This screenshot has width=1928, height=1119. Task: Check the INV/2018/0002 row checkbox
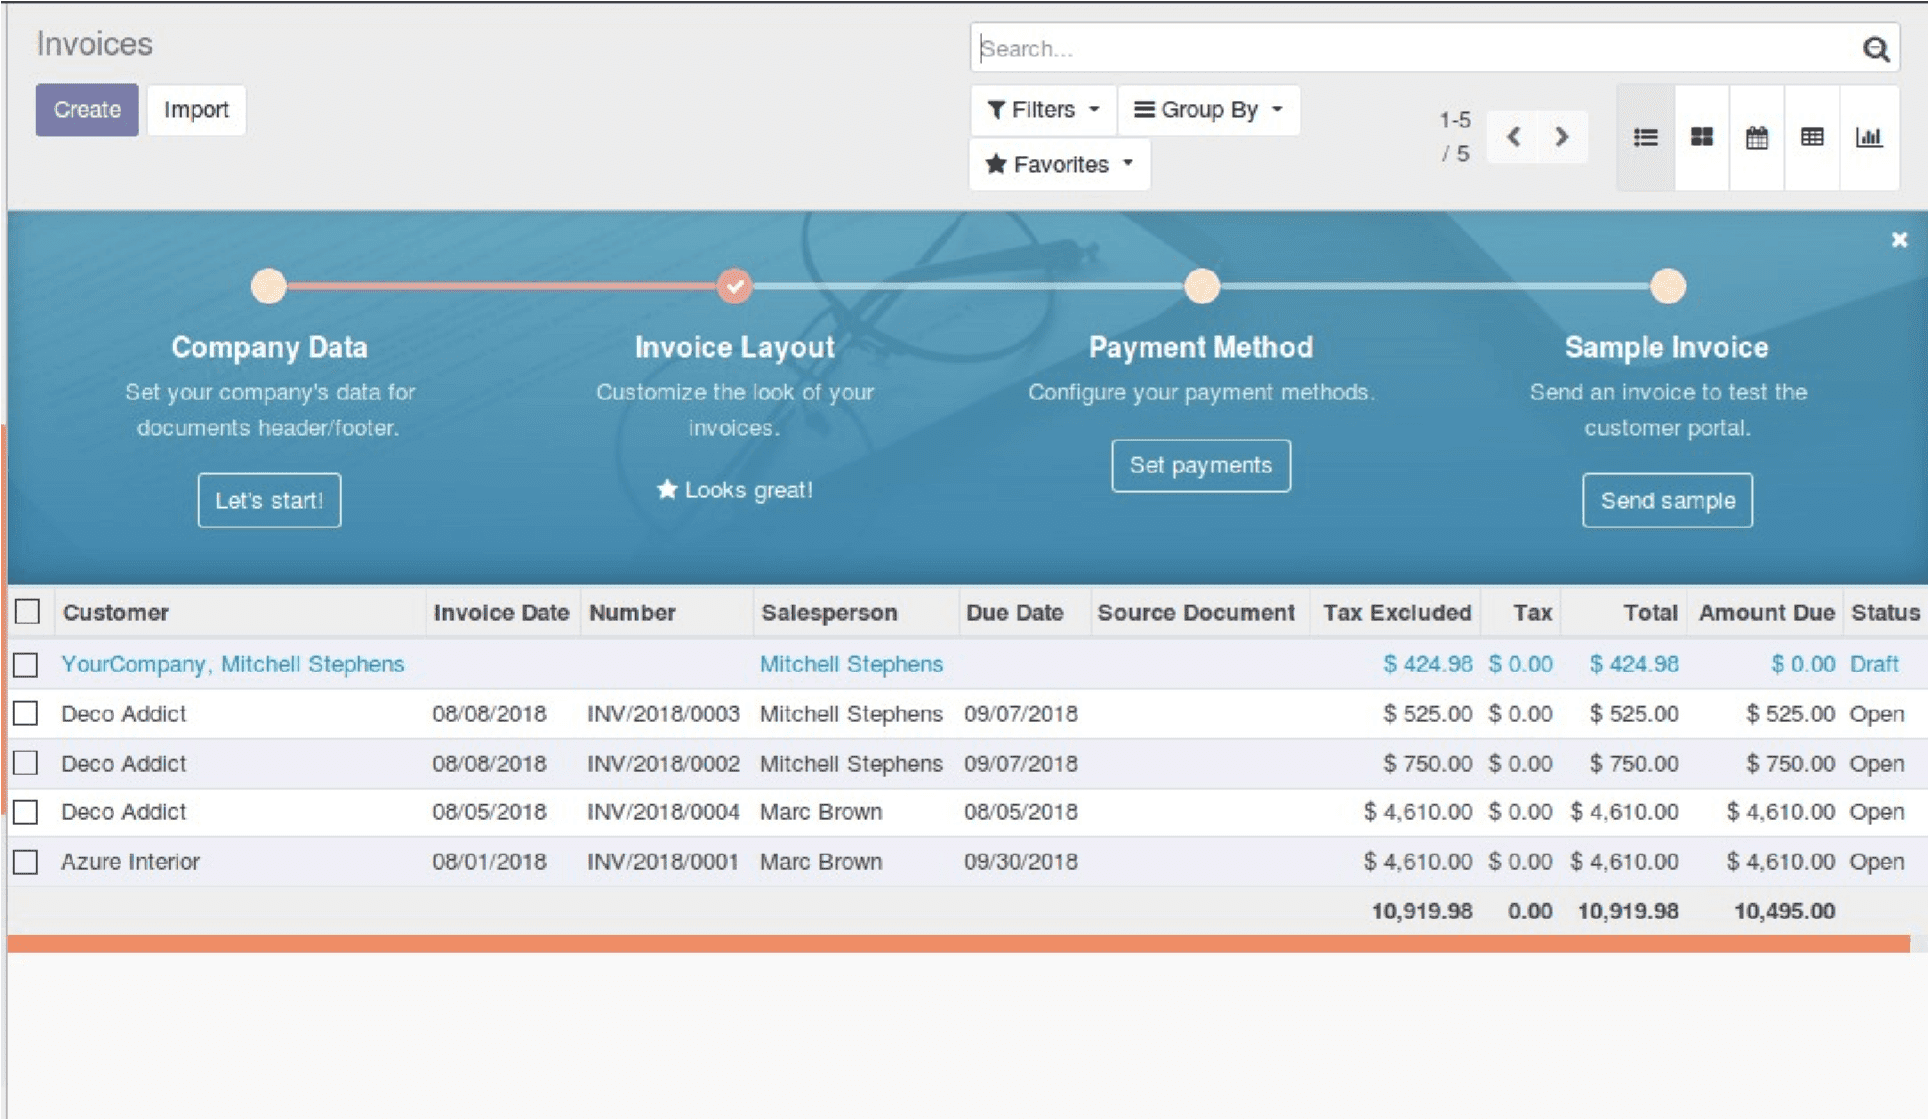click(26, 763)
